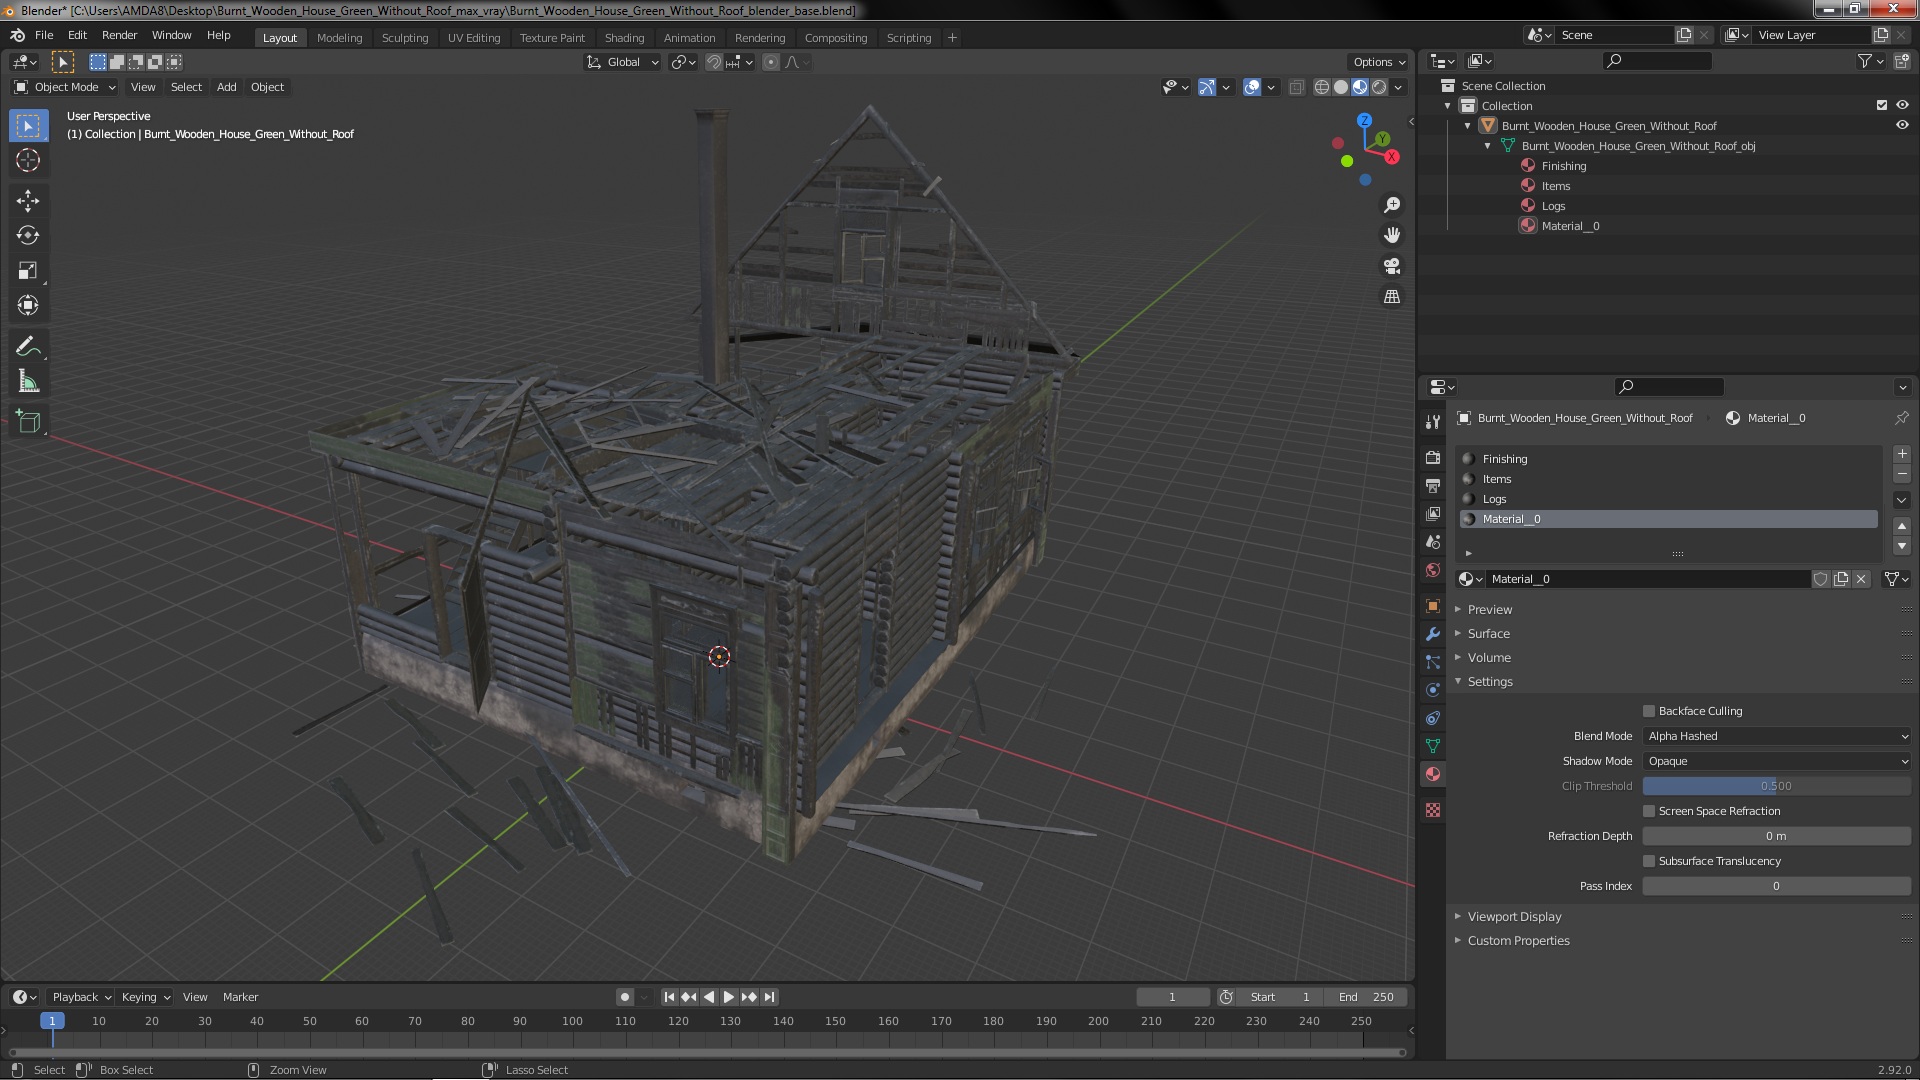This screenshot has width=1920, height=1080.
Task: Expand the Volume panel
Action: [x=1488, y=657]
